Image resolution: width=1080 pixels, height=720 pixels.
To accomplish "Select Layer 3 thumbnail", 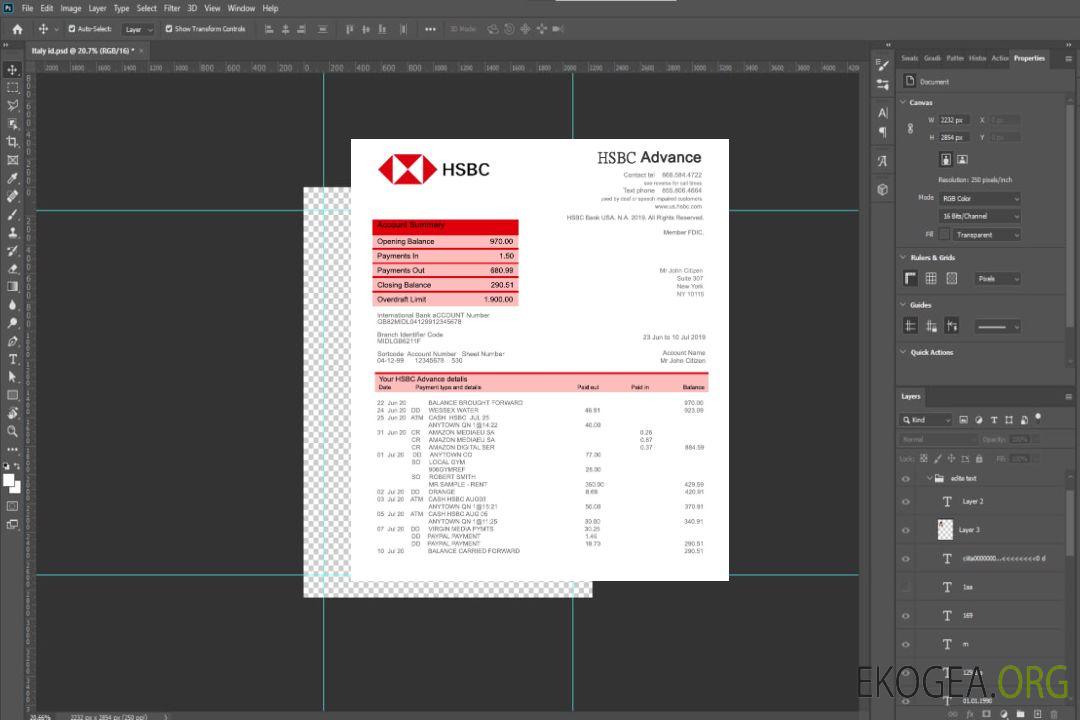I will (x=946, y=530).
